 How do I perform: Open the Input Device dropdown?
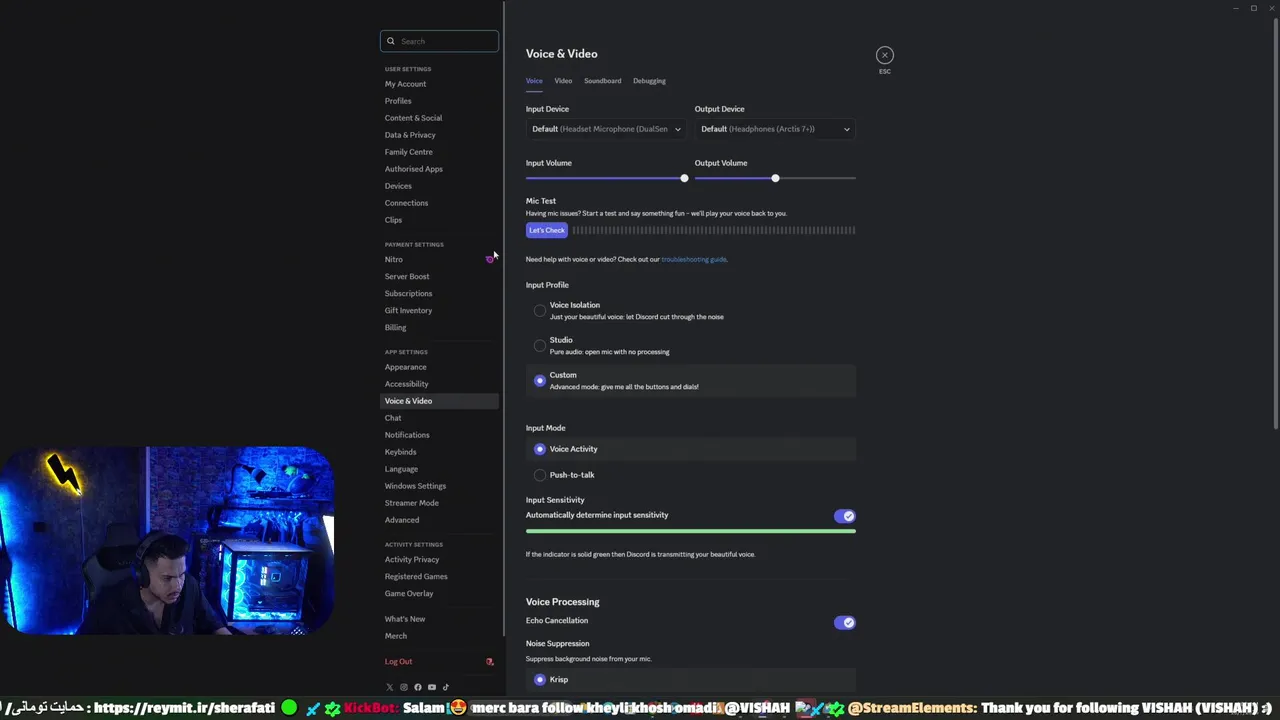tap(606, 129)
